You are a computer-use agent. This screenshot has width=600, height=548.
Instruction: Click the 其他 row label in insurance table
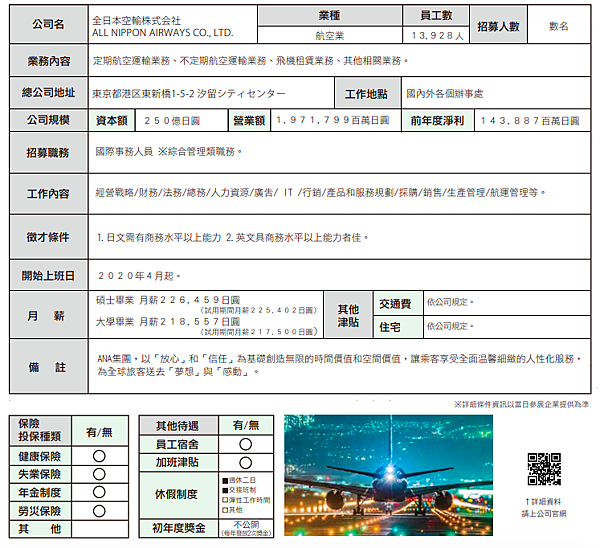40,529
